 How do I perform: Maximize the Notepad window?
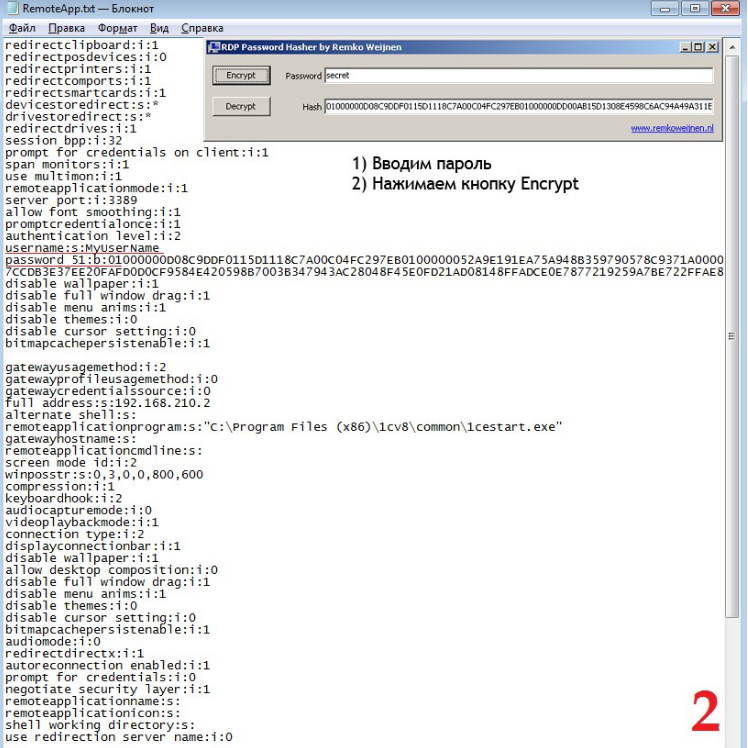[x=697, y=8]
